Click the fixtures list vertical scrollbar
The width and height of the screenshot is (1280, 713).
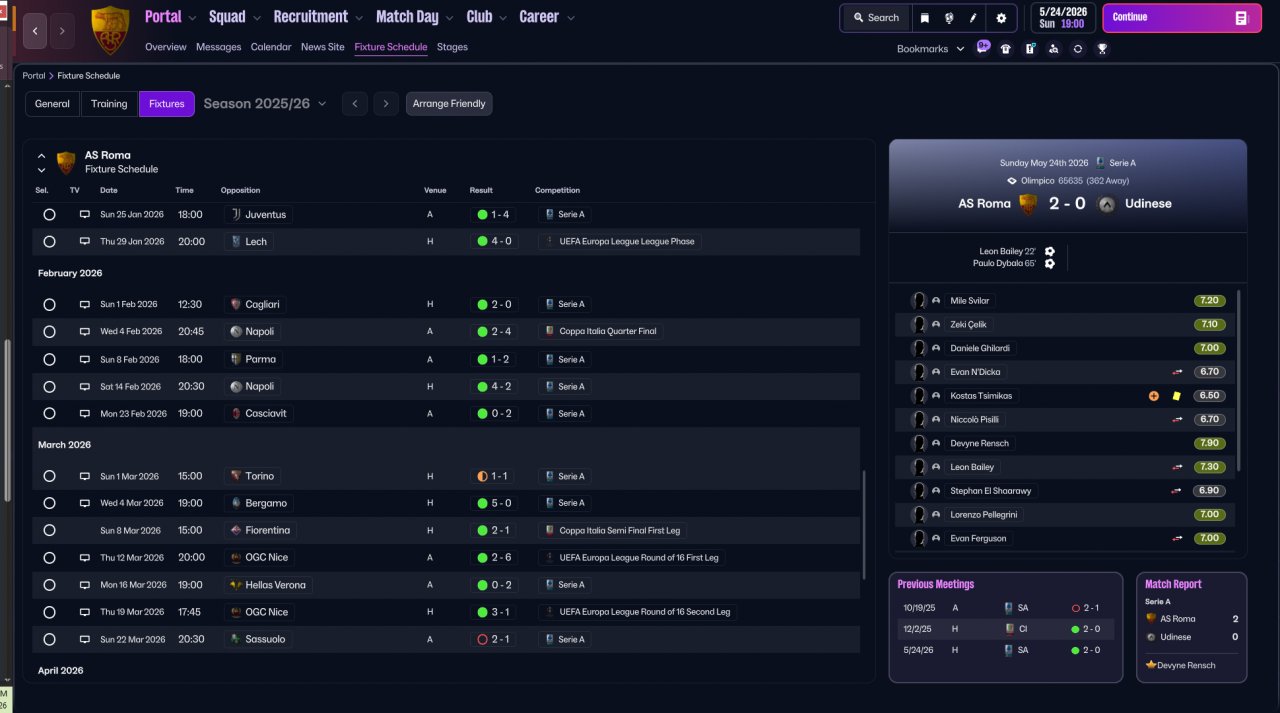(864, 525)
